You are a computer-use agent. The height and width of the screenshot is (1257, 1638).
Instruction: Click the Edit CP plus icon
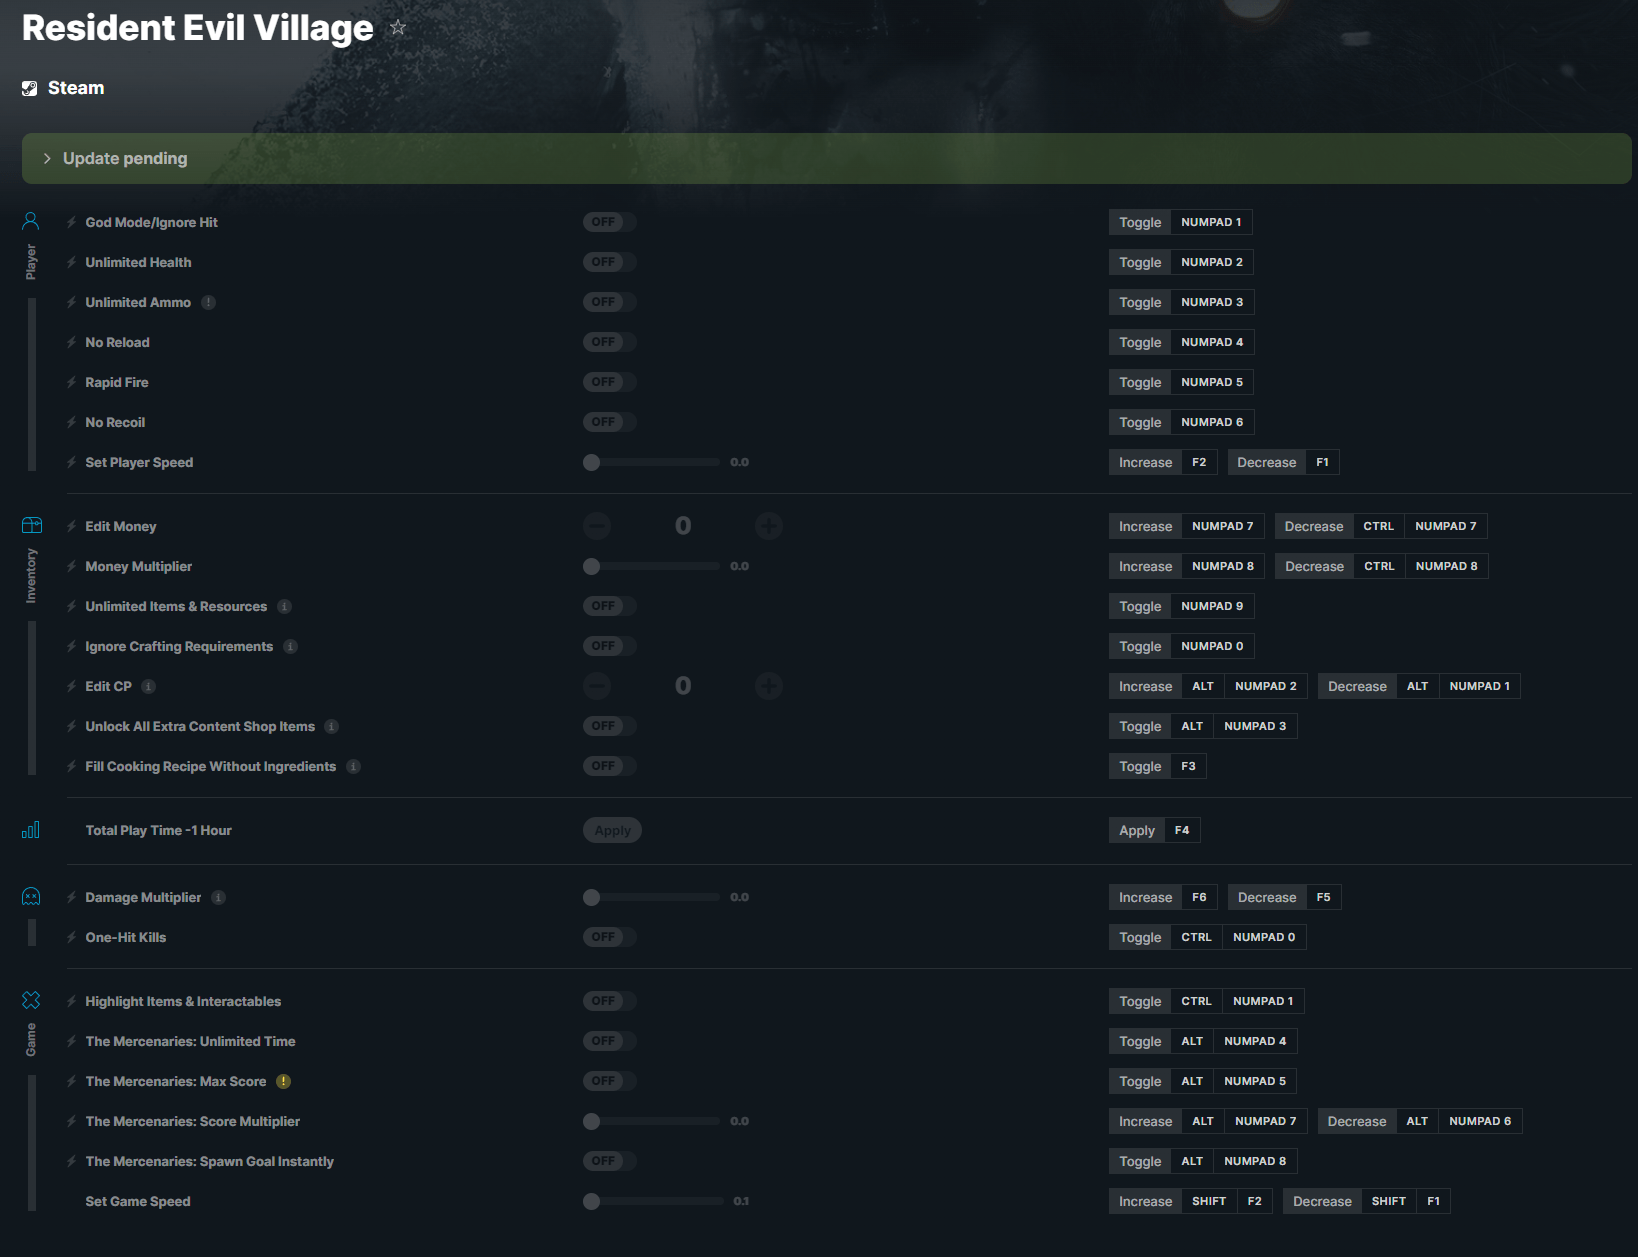pos(769,686)
